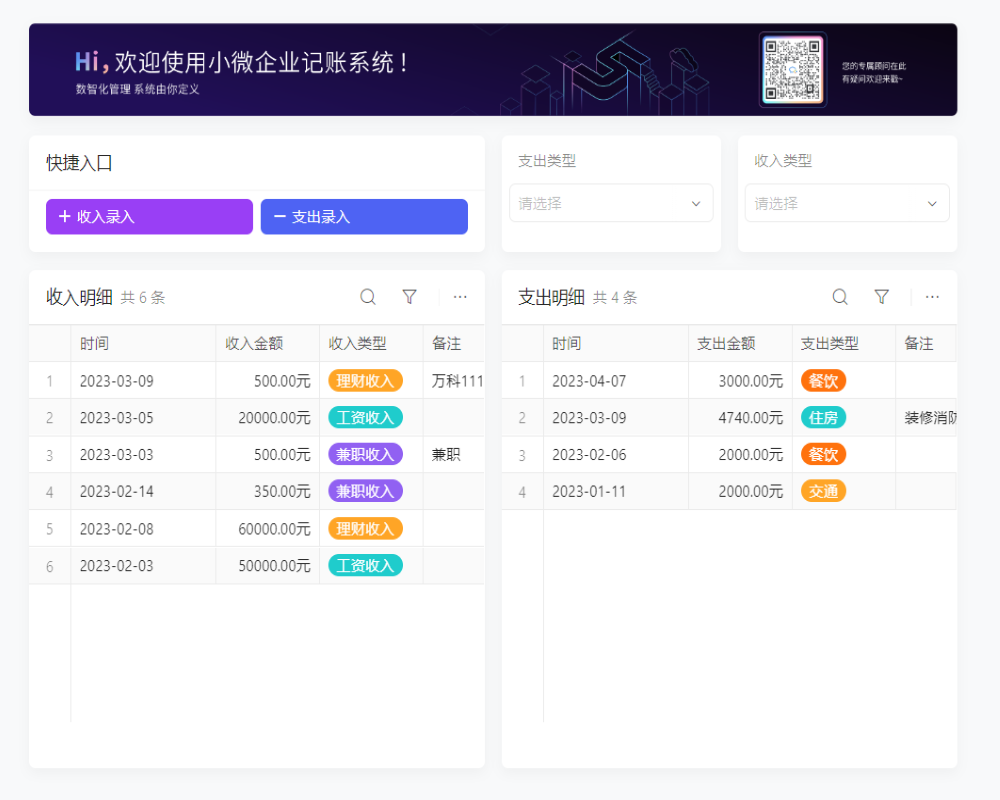The image size is (1000, 800).
Task: Open the search icon in 支出明细 panel
Action: tap(839, 296)
